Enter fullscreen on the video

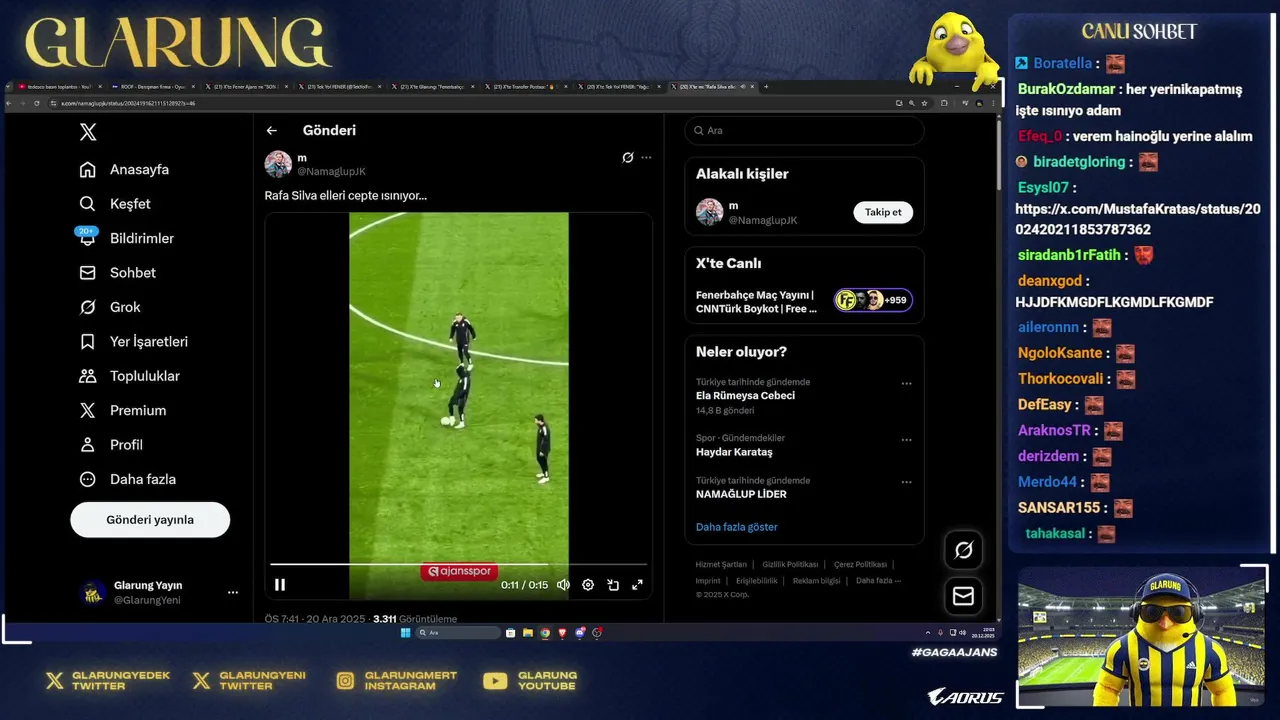click(637, 585)
